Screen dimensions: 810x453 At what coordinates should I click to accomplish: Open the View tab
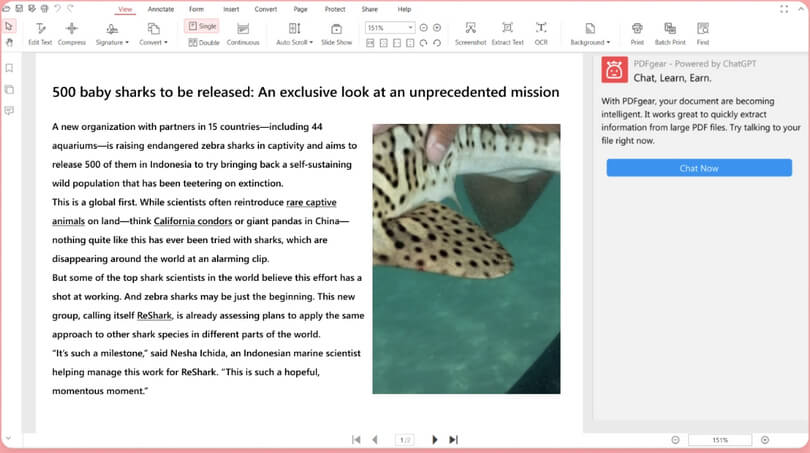pos(125,9)
